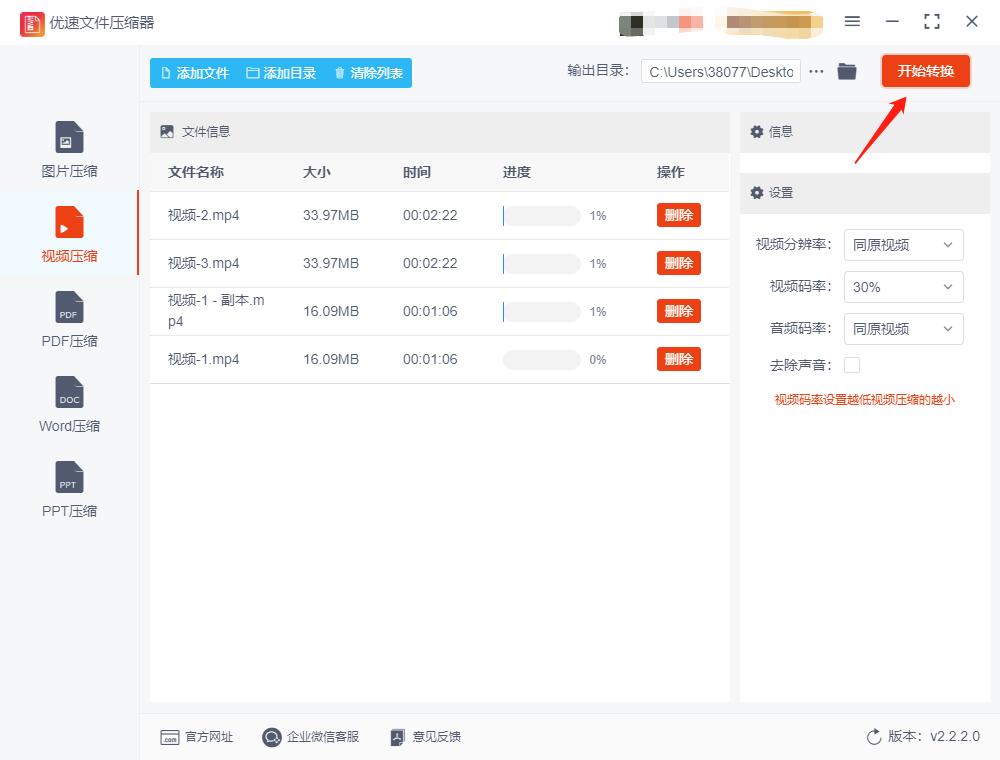Open the output directory folder icon
The height and width of the screenshot is (760, 1000).
[847, 71]
